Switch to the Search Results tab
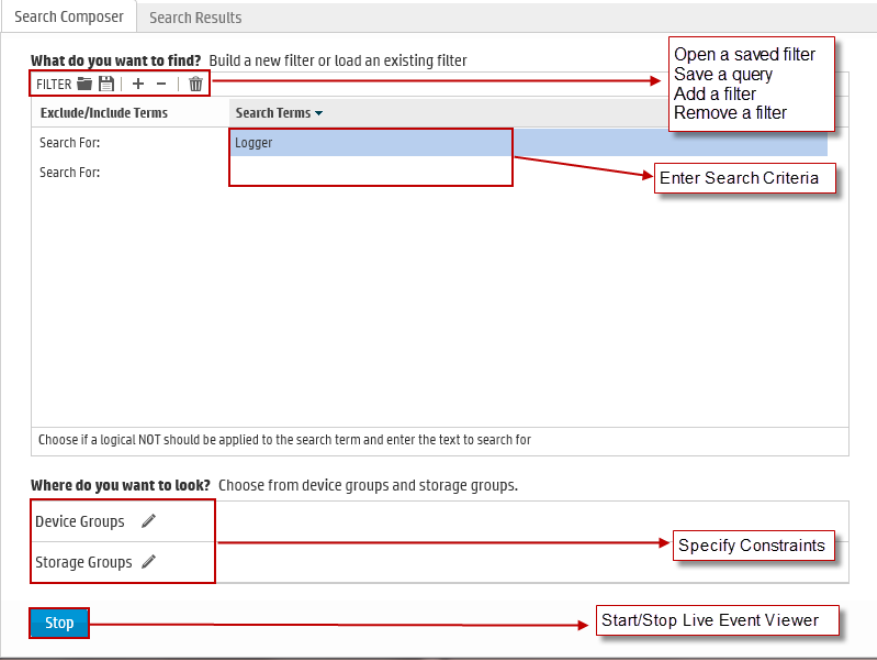Viewport: 877px width, 660px height. [x=195, y=18]
